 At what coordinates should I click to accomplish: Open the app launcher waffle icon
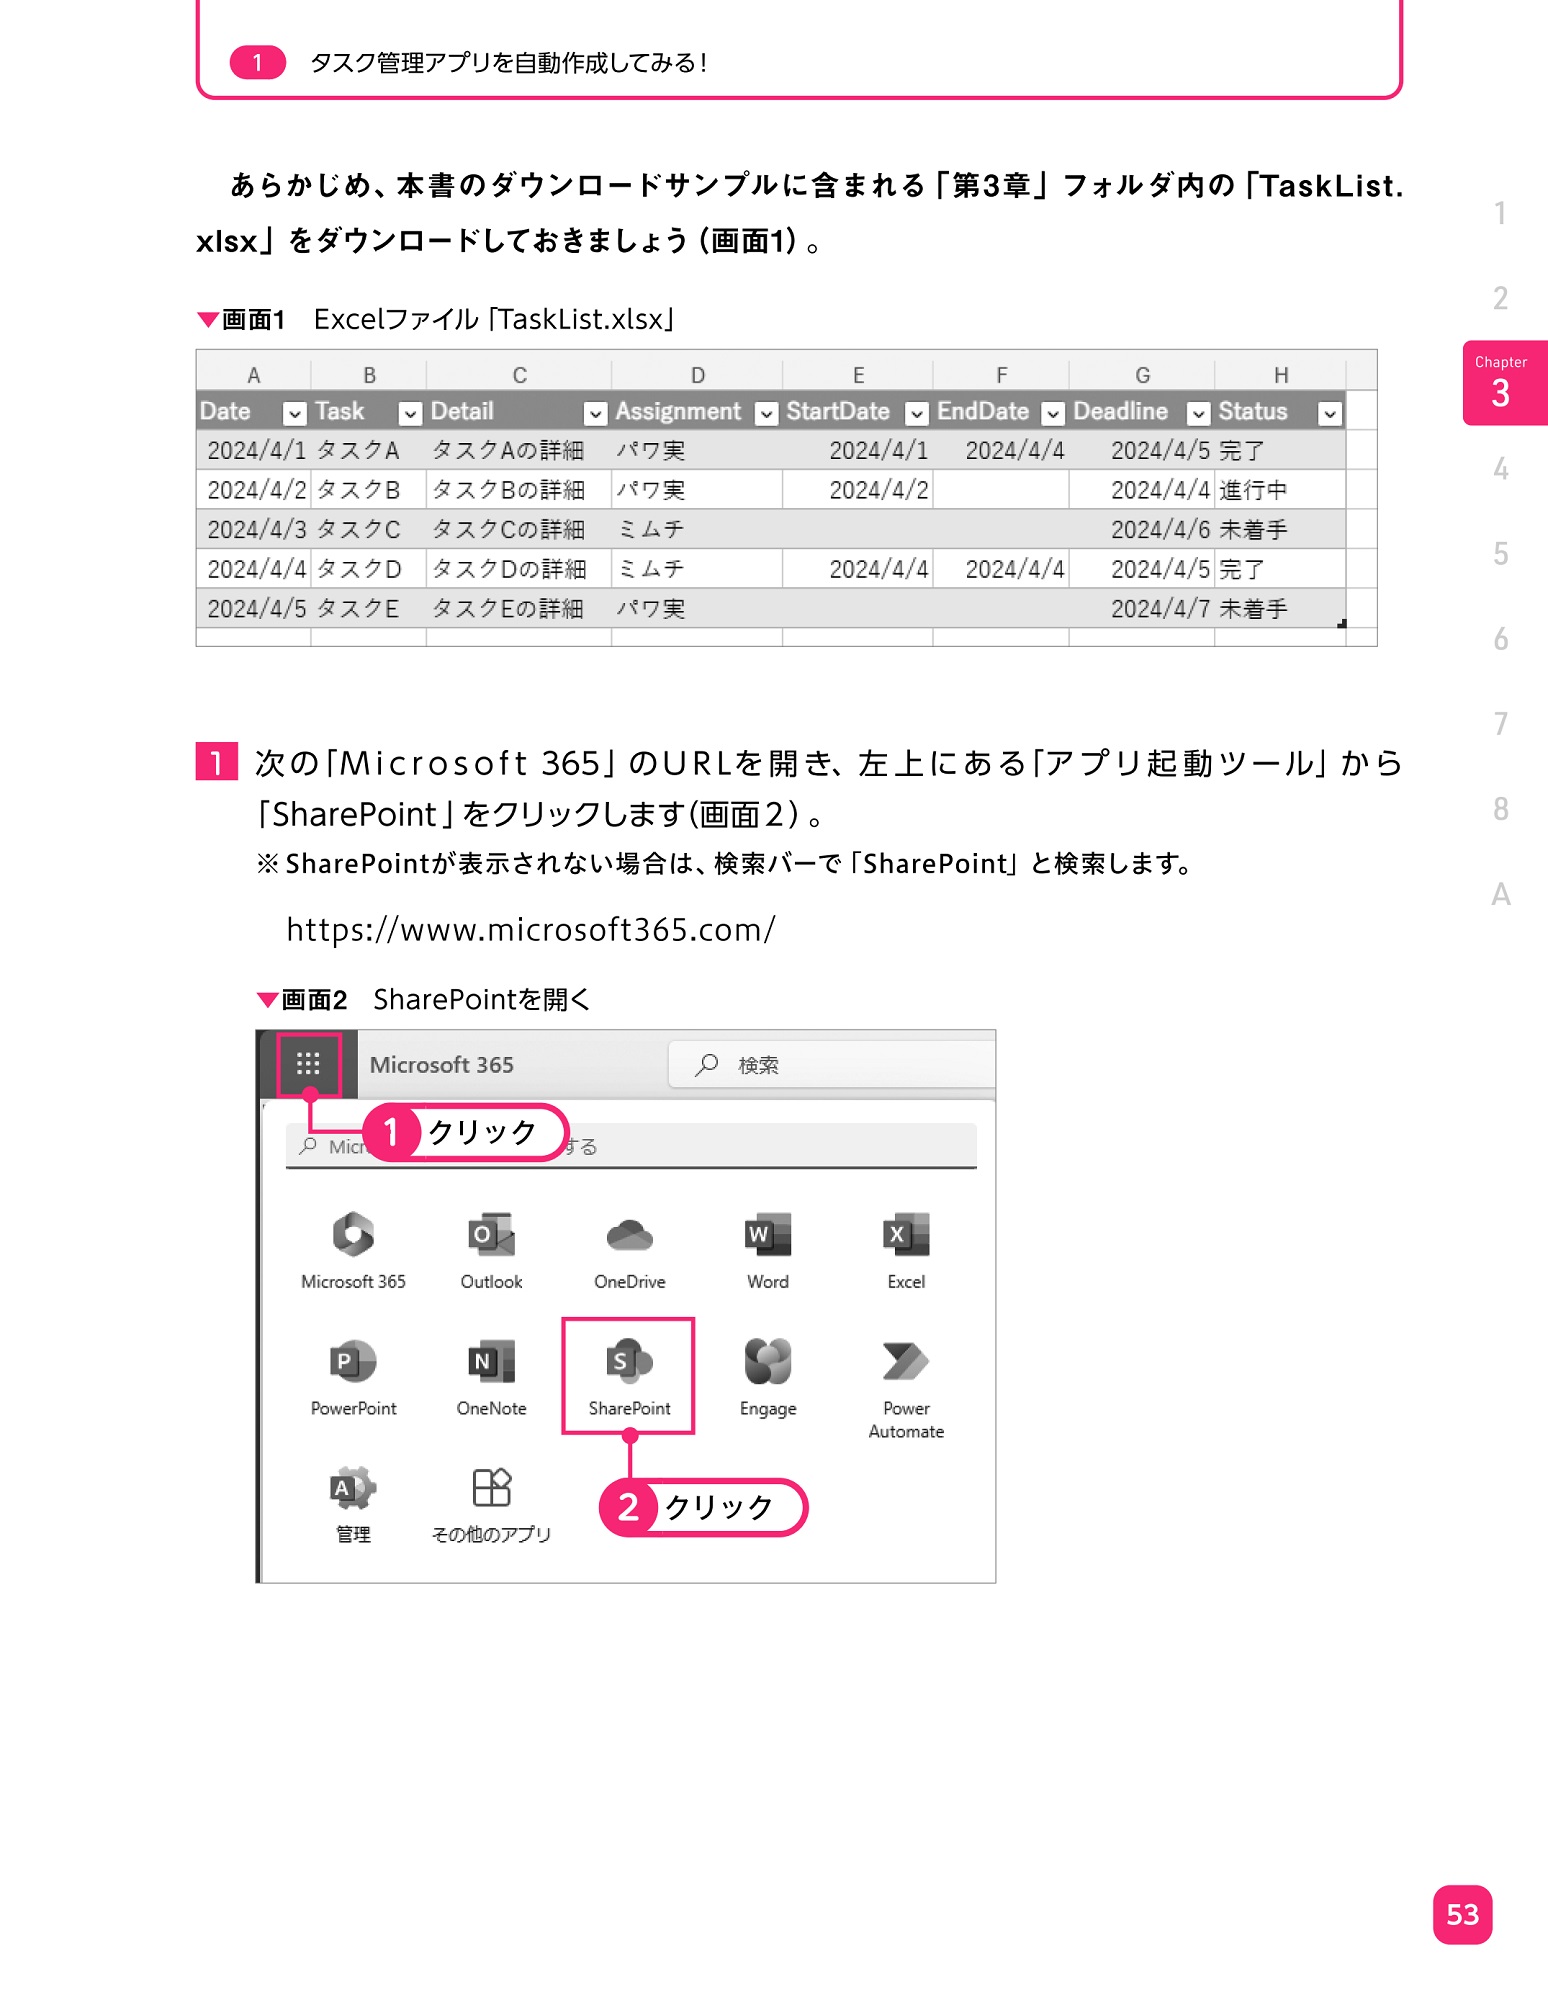(x=309, y=1064)
